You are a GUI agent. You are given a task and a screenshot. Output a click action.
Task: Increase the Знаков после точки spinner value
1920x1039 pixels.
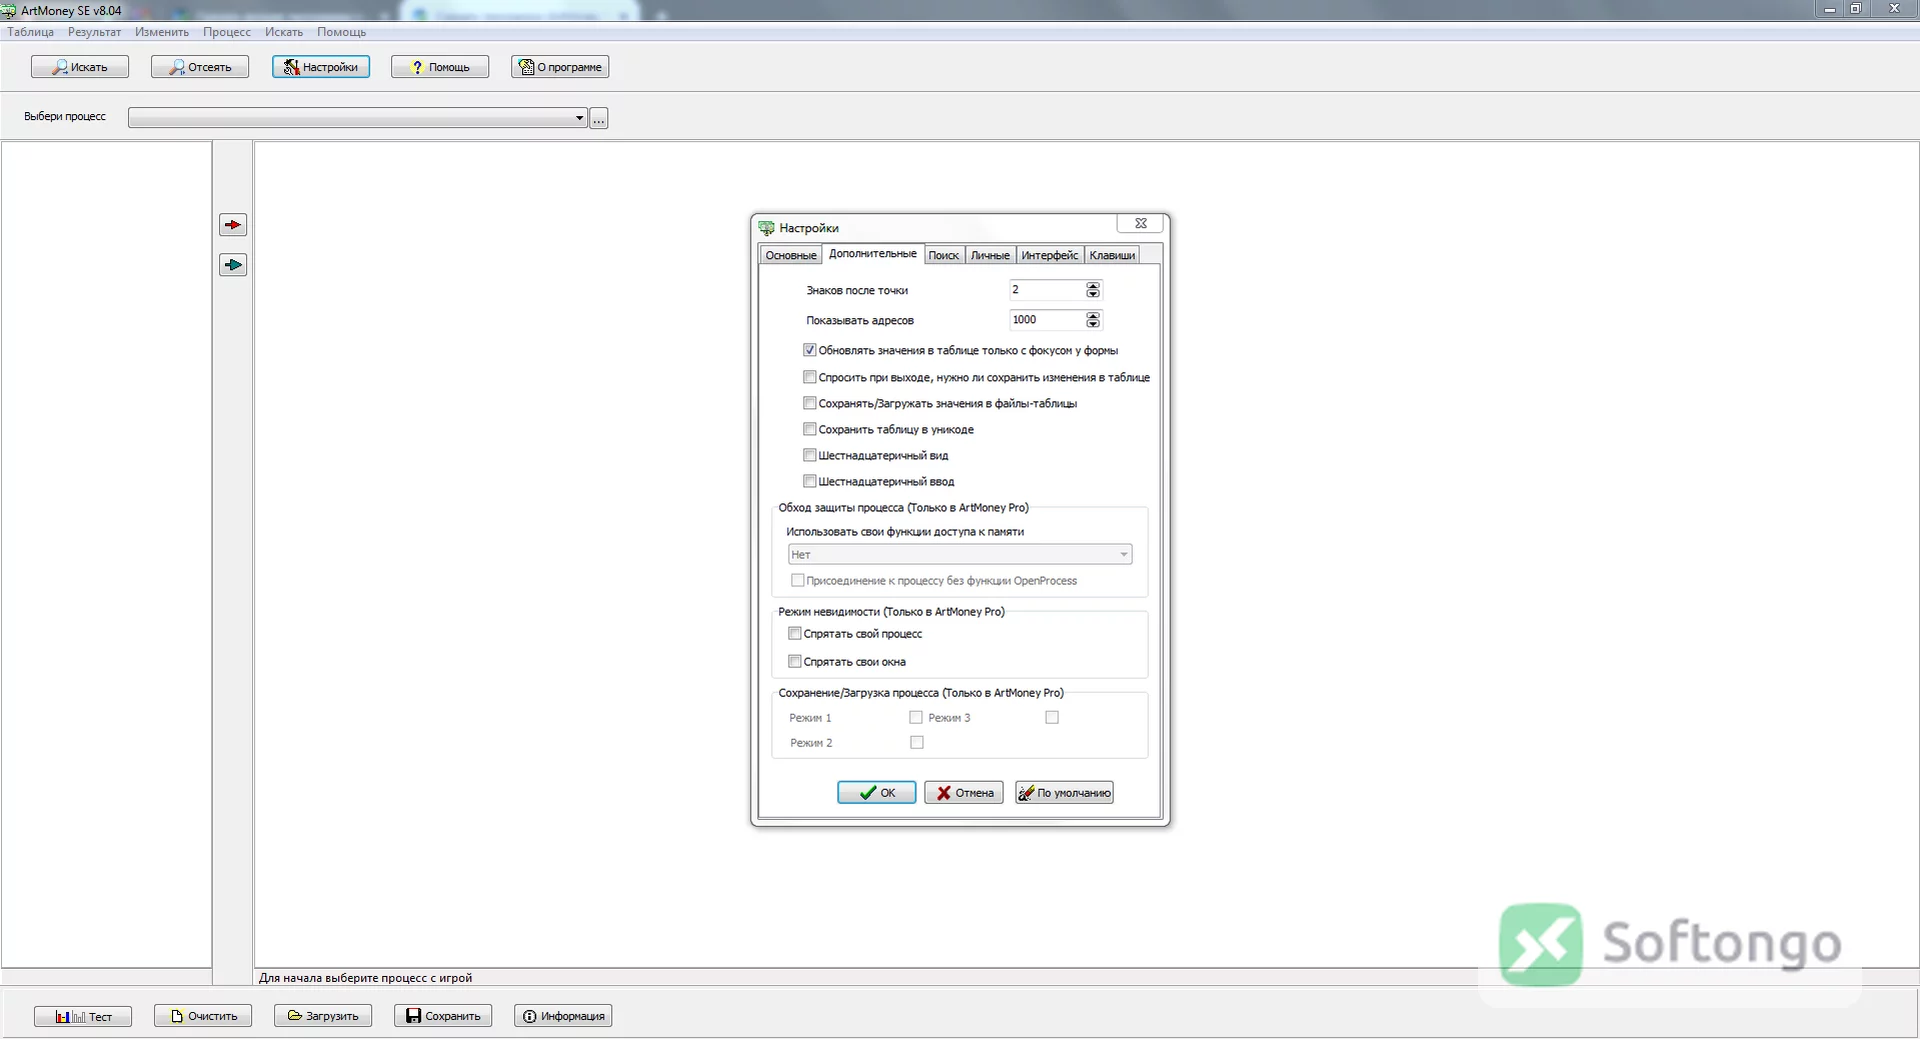point(1093,286)
